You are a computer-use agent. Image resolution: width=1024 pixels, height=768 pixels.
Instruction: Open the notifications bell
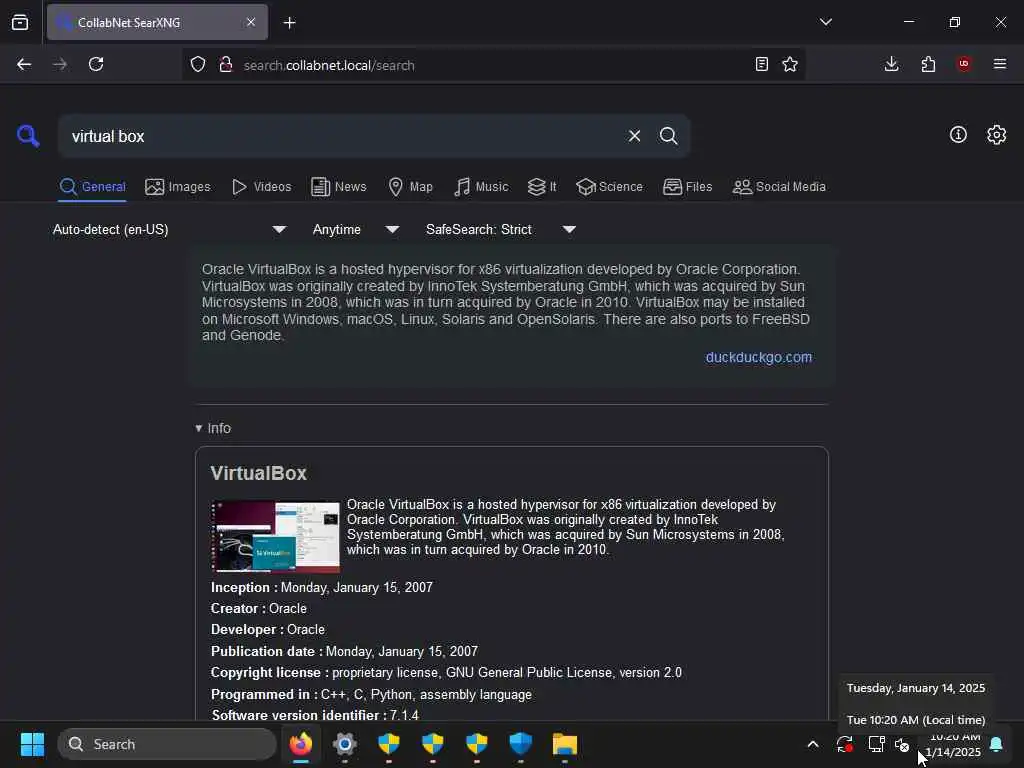[x=996, y=744]
